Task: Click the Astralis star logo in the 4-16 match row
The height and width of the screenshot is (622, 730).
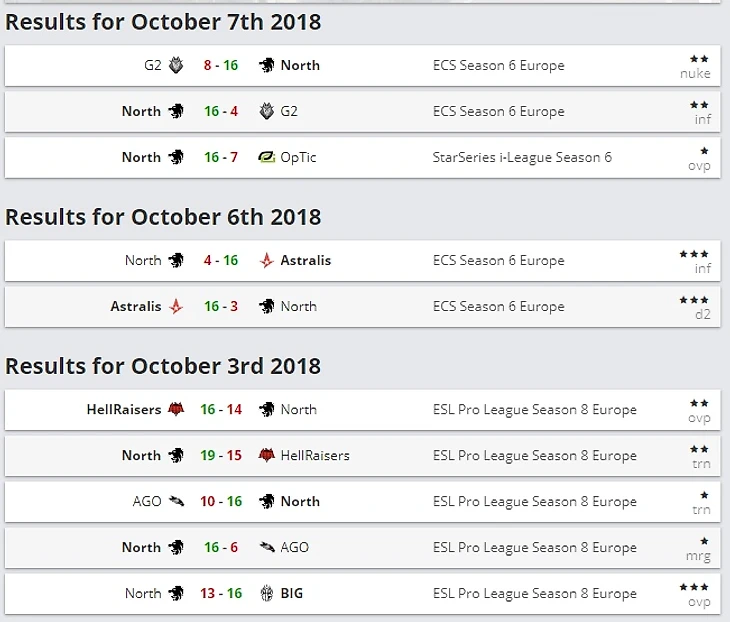Action: coord(267,260)
